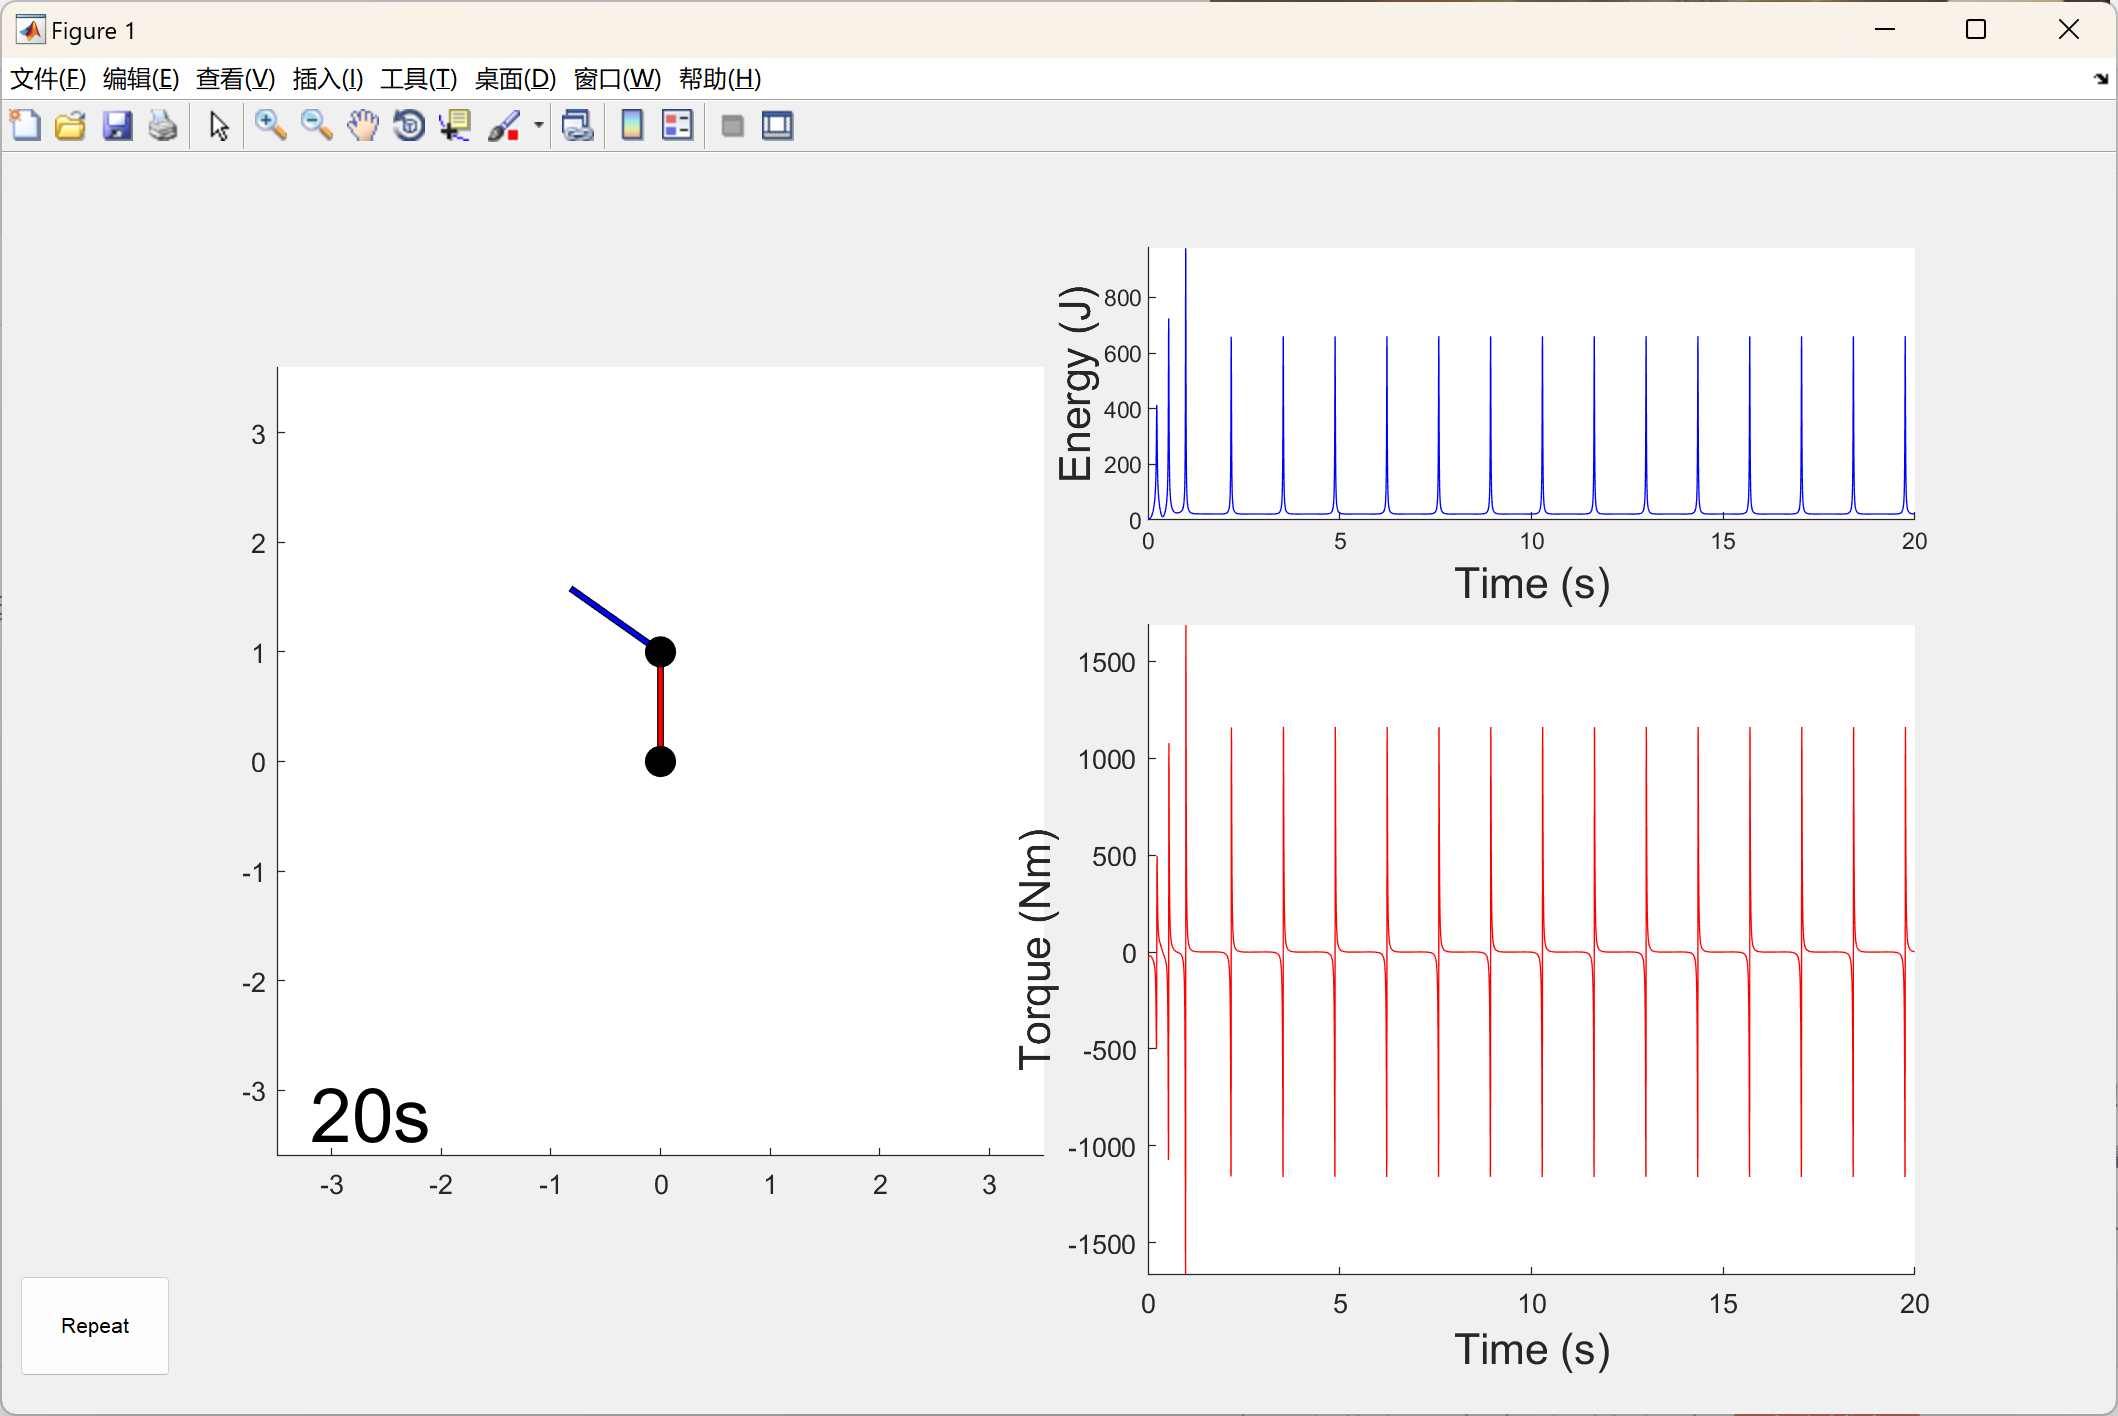
Task: Toggle the Insert Colorbar button
Action: (632, 126)
